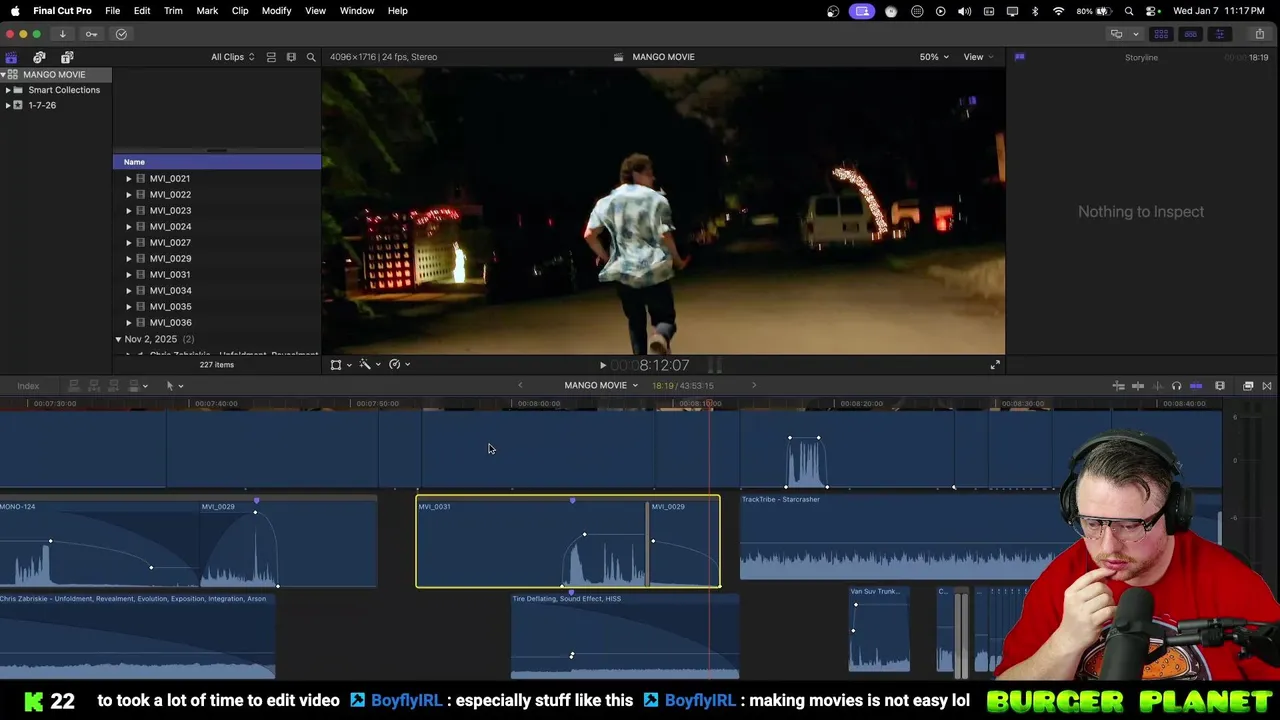
Task: Expand the 1-7-26 event
Action: tap(8, 105)
